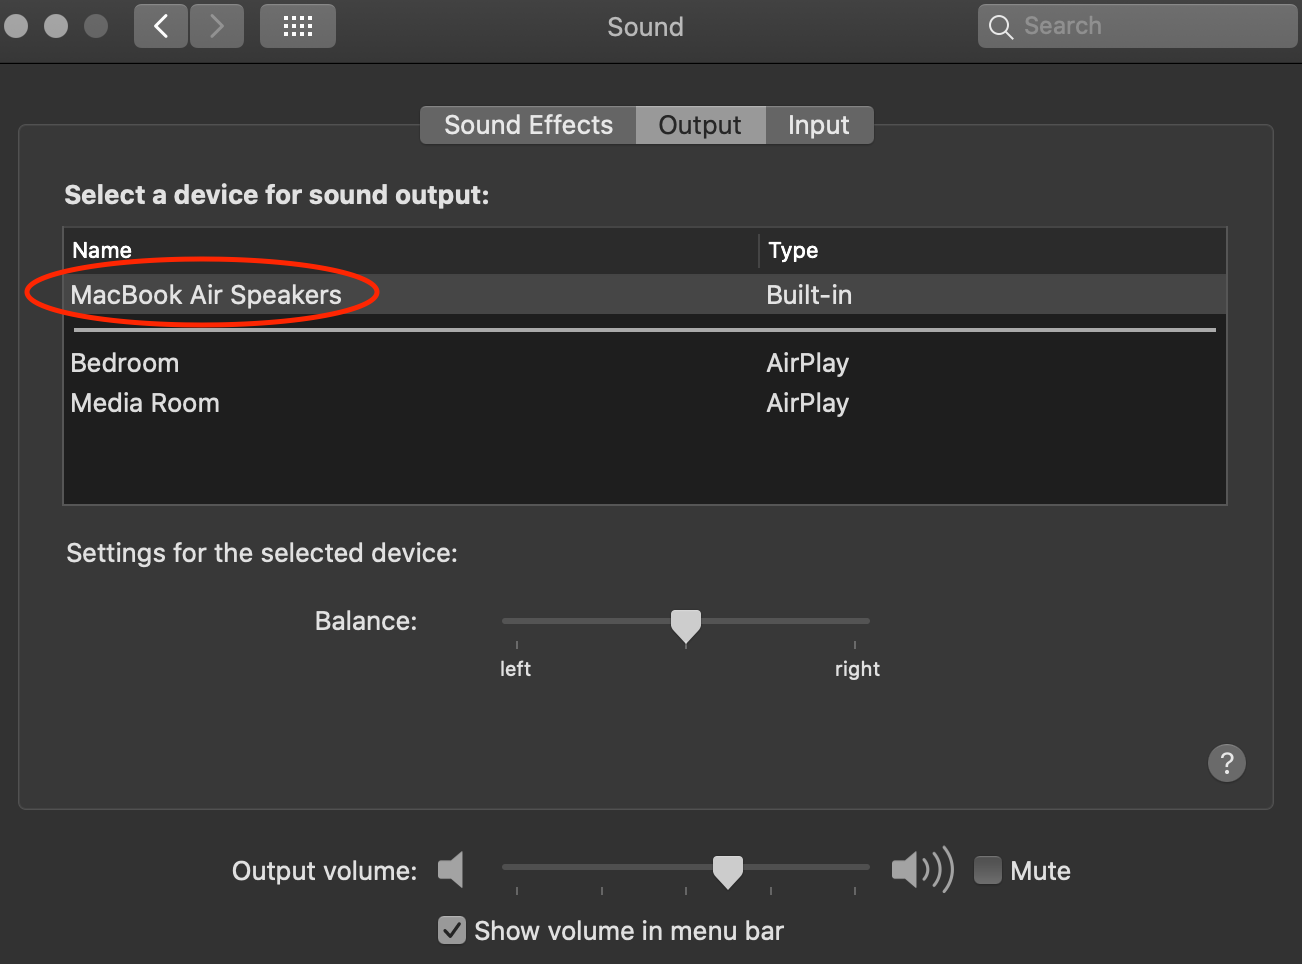
Task: Click the Type column header
Action: (x=792, y=250)
